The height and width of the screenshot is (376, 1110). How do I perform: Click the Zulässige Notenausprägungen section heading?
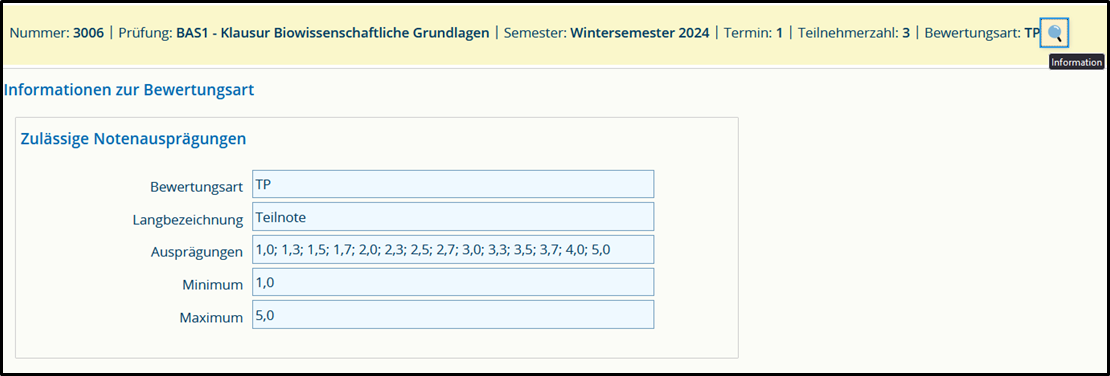point(134,139)
